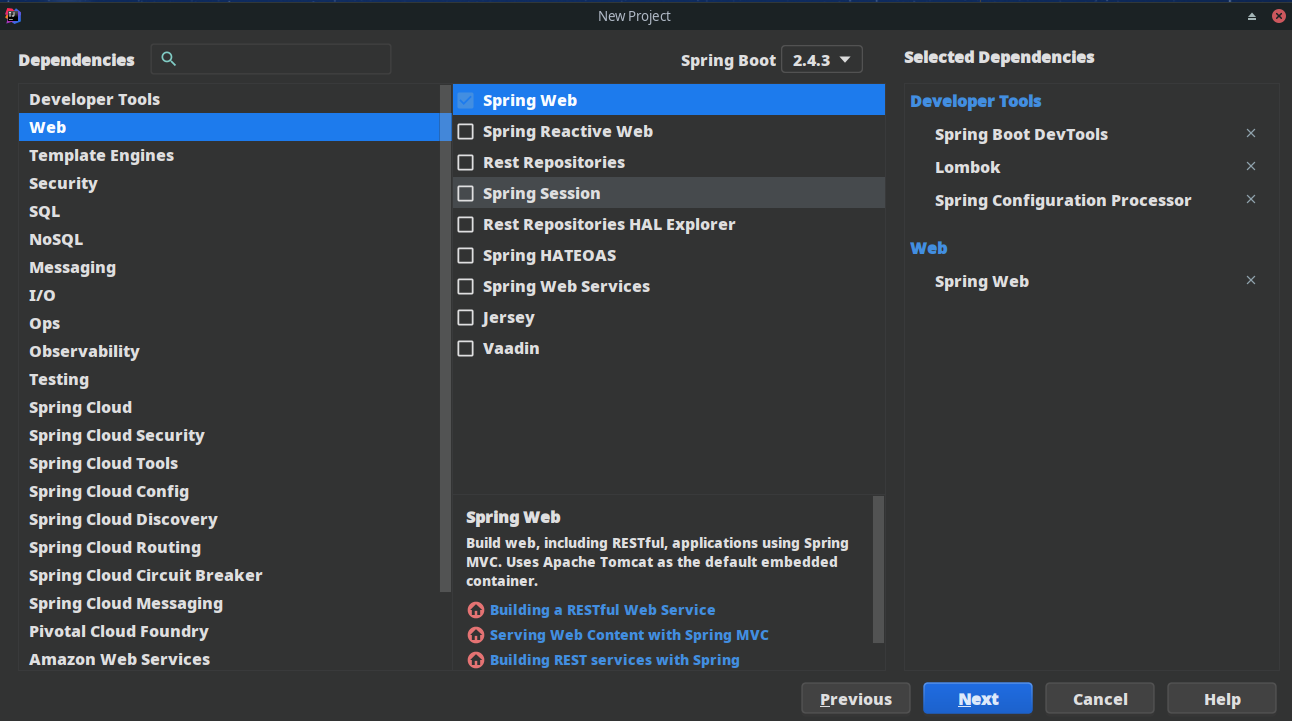Select Spring Cloud Config category
Viewport: 1292px width, 721px height.
pyautogui.click(x=229, y=491)
